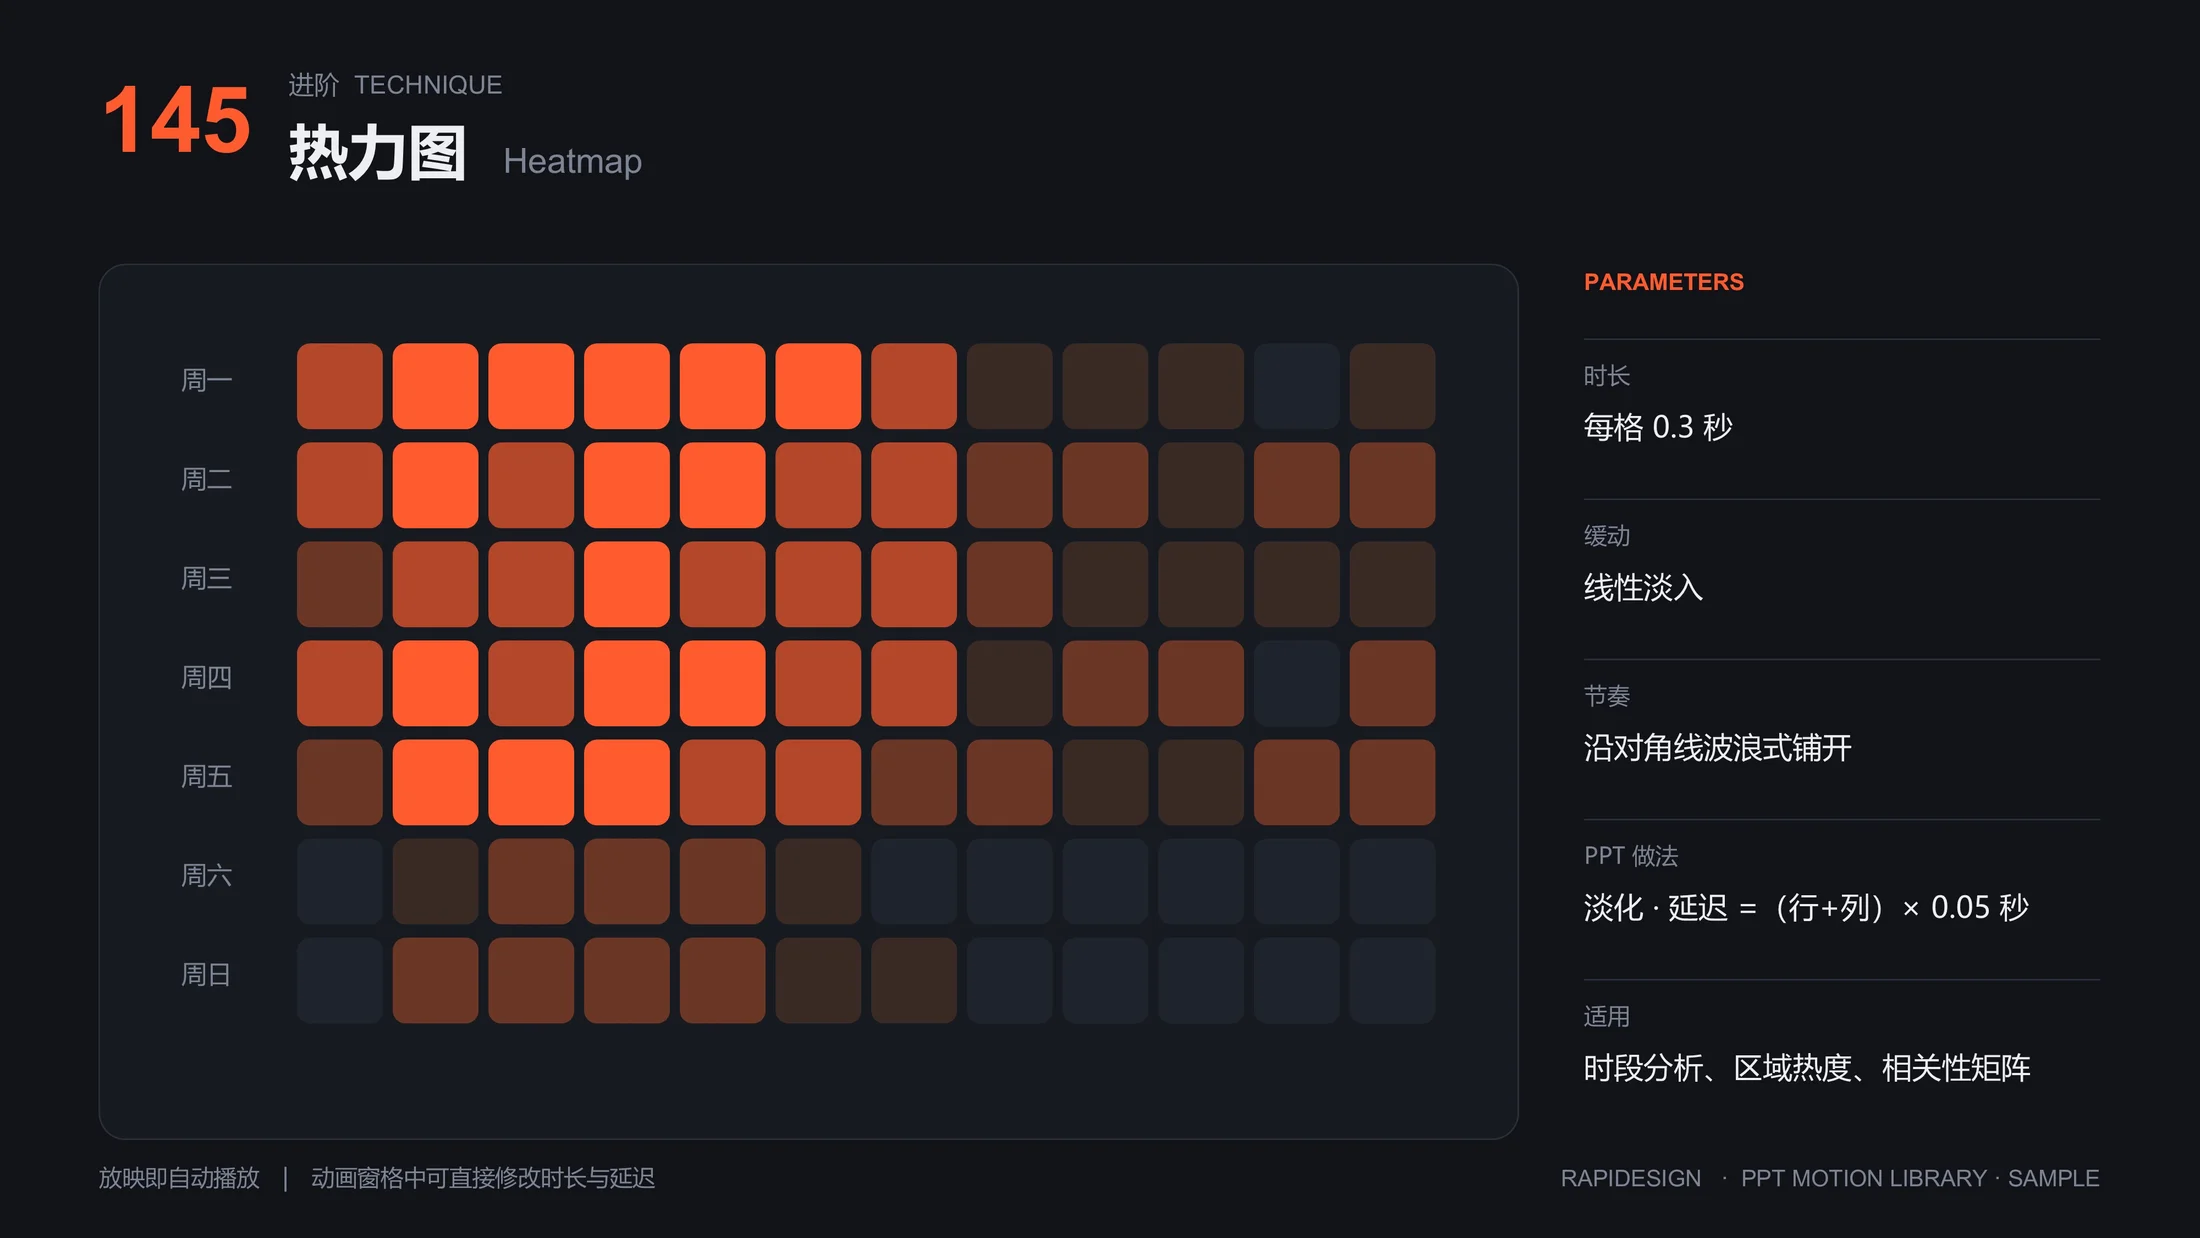Click the 放映即自动播放 footer note
This screenshot has width=2200, height=1238.
(179, 1178)
